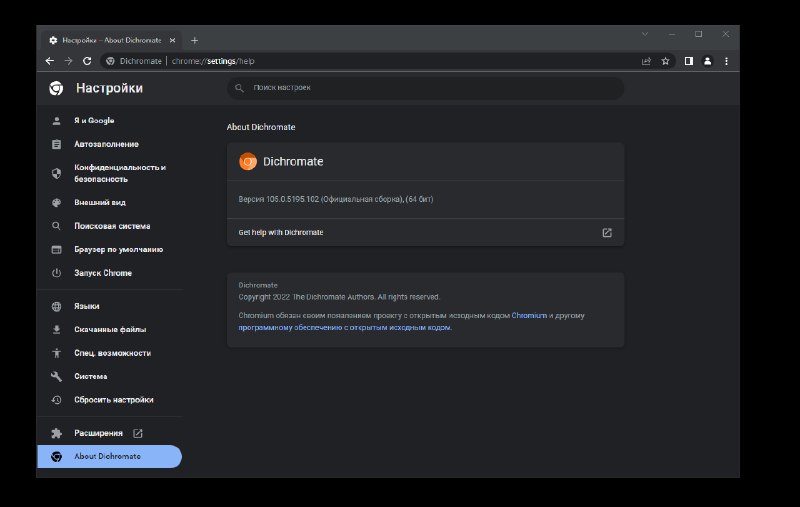
Task: Click the Поиск настроек search field
Action: [x=425, y=88]
